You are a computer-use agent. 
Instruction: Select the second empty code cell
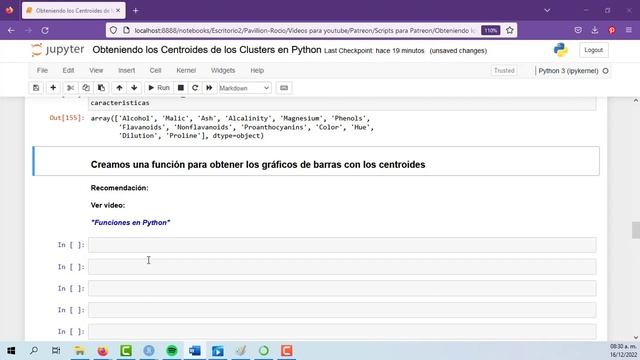pos(342,267)
